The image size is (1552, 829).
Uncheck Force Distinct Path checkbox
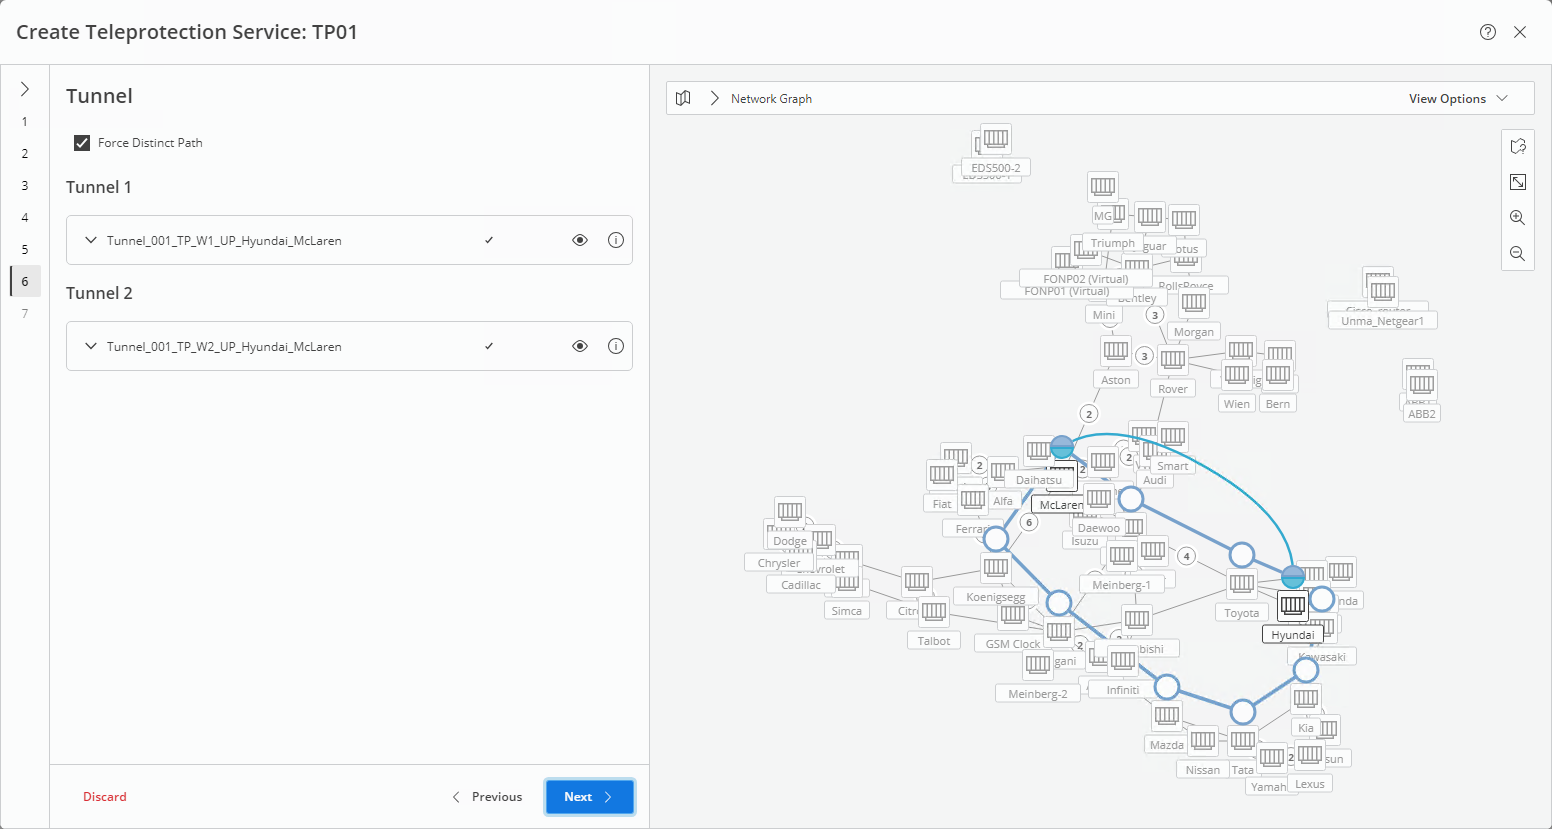(x=82, y=143)
